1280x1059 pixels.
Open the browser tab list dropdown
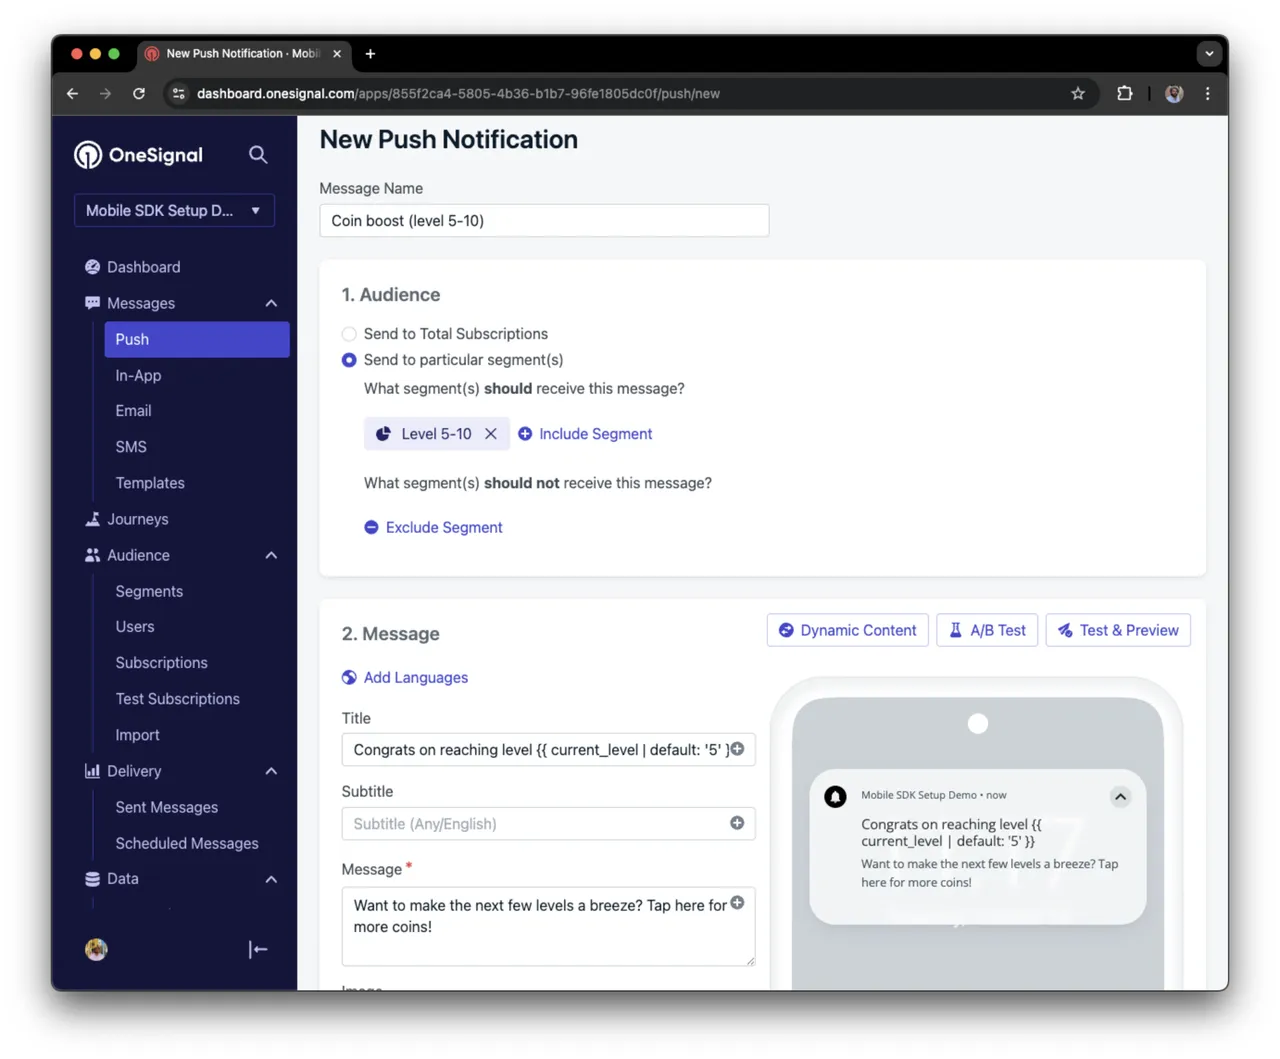point(1209,54)
